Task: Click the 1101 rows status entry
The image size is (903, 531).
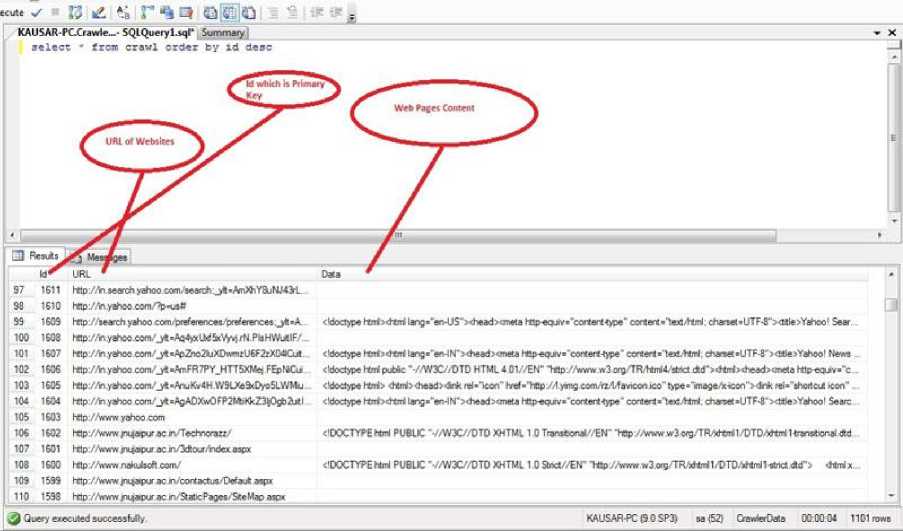Action: click(870, 518)
